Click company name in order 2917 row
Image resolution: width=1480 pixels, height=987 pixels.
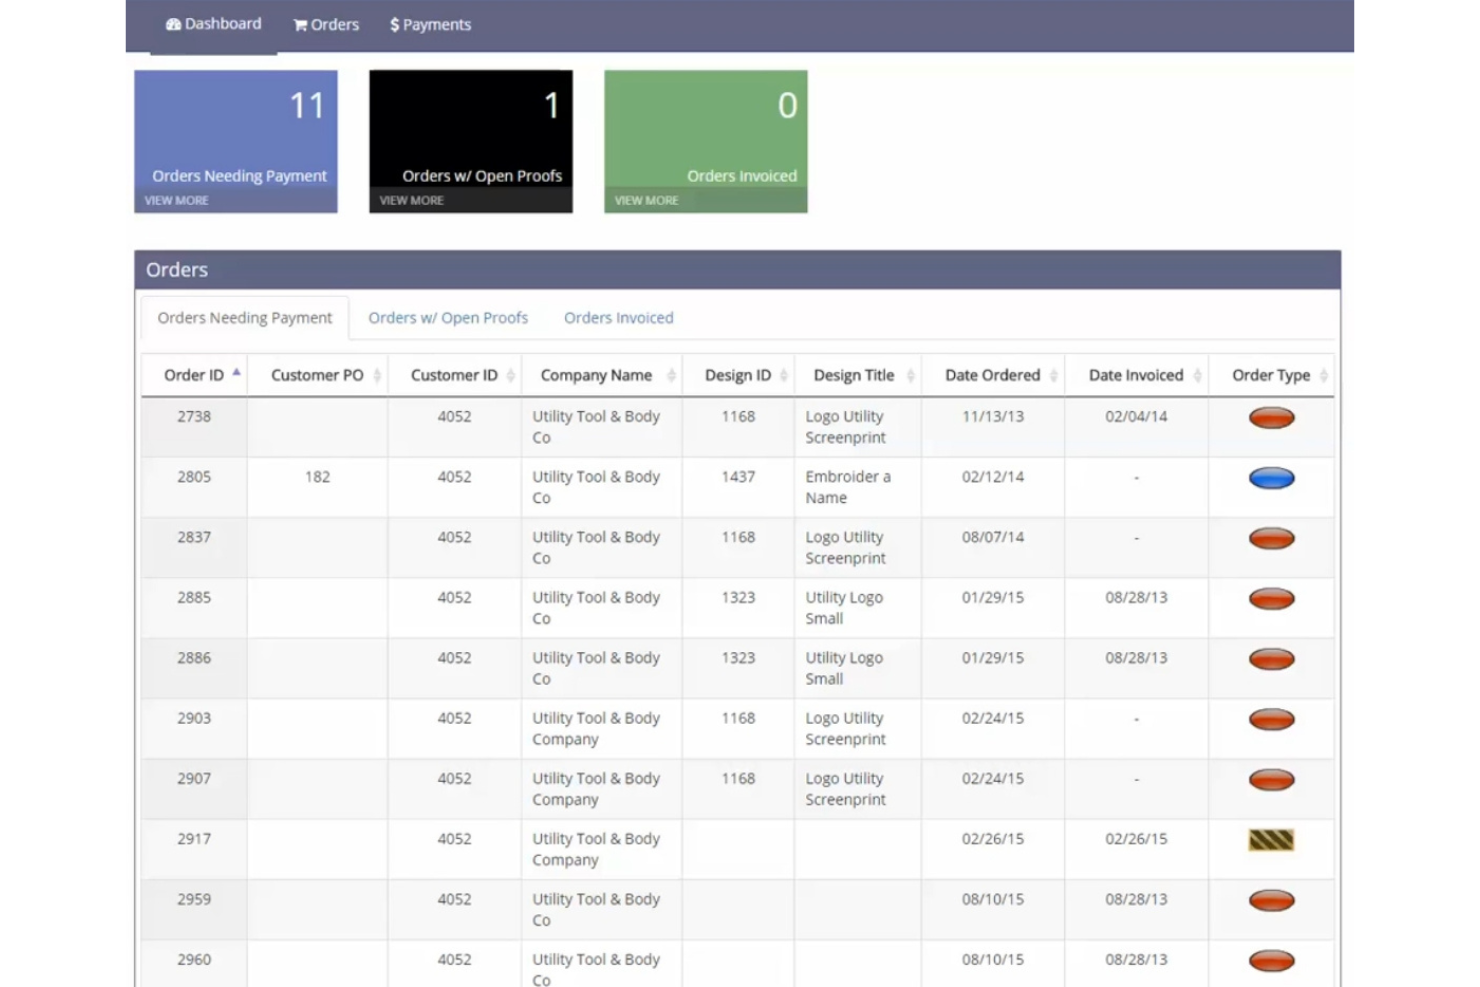click(596, 849)
